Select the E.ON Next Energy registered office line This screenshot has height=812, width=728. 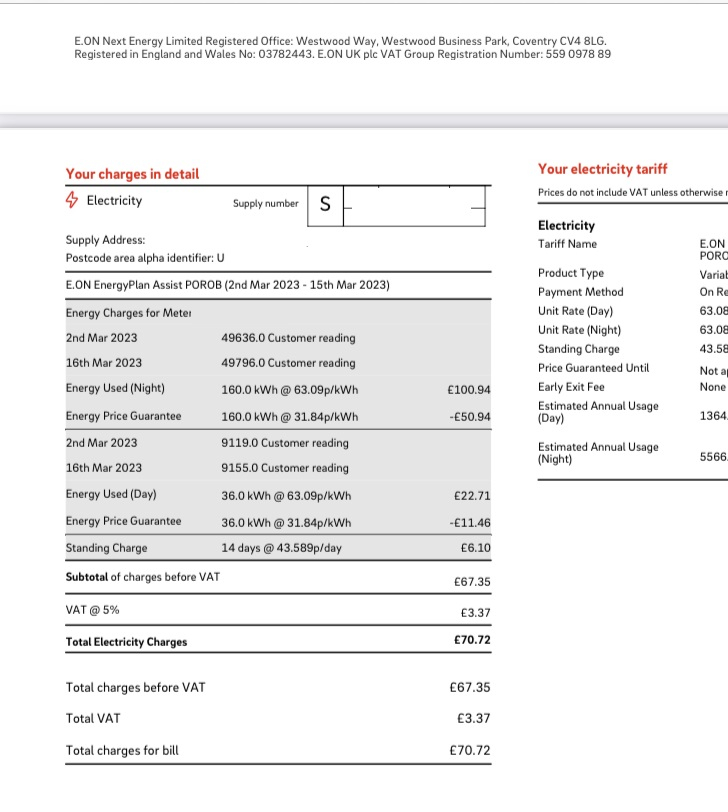point(340,41)
